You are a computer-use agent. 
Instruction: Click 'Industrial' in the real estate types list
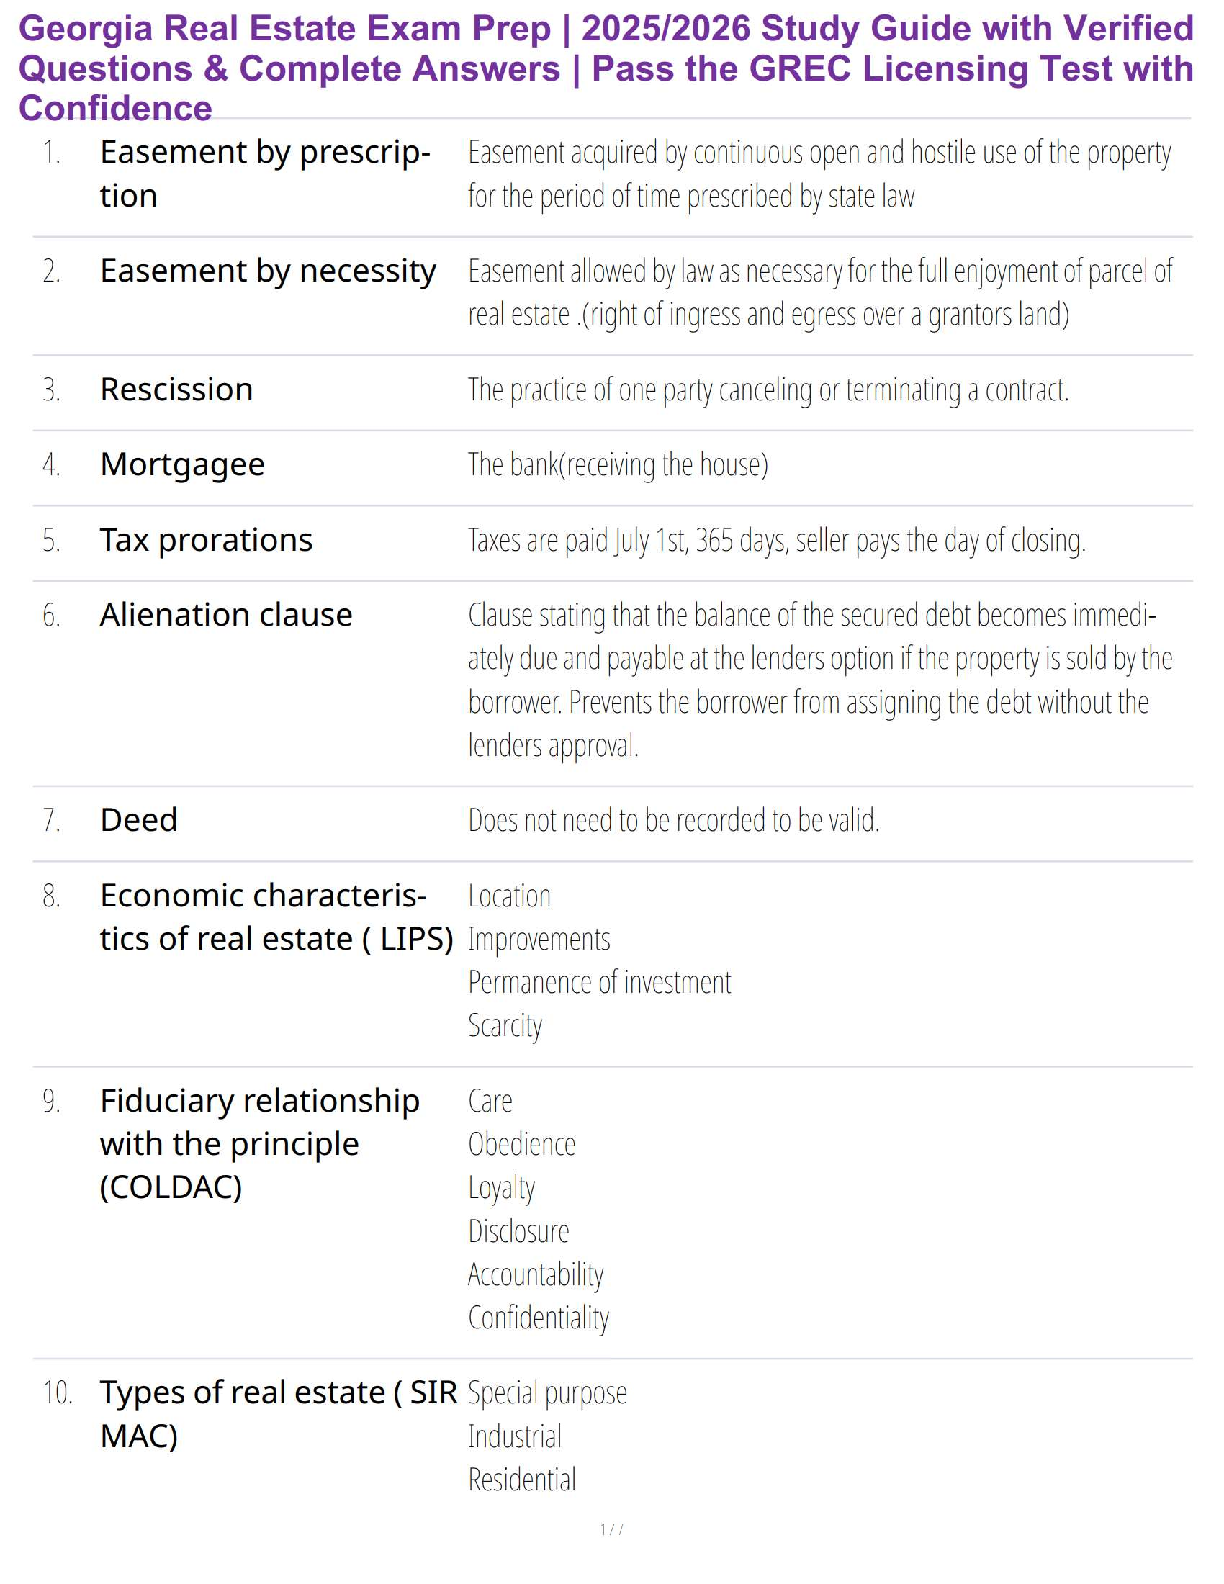point(514,1437)
